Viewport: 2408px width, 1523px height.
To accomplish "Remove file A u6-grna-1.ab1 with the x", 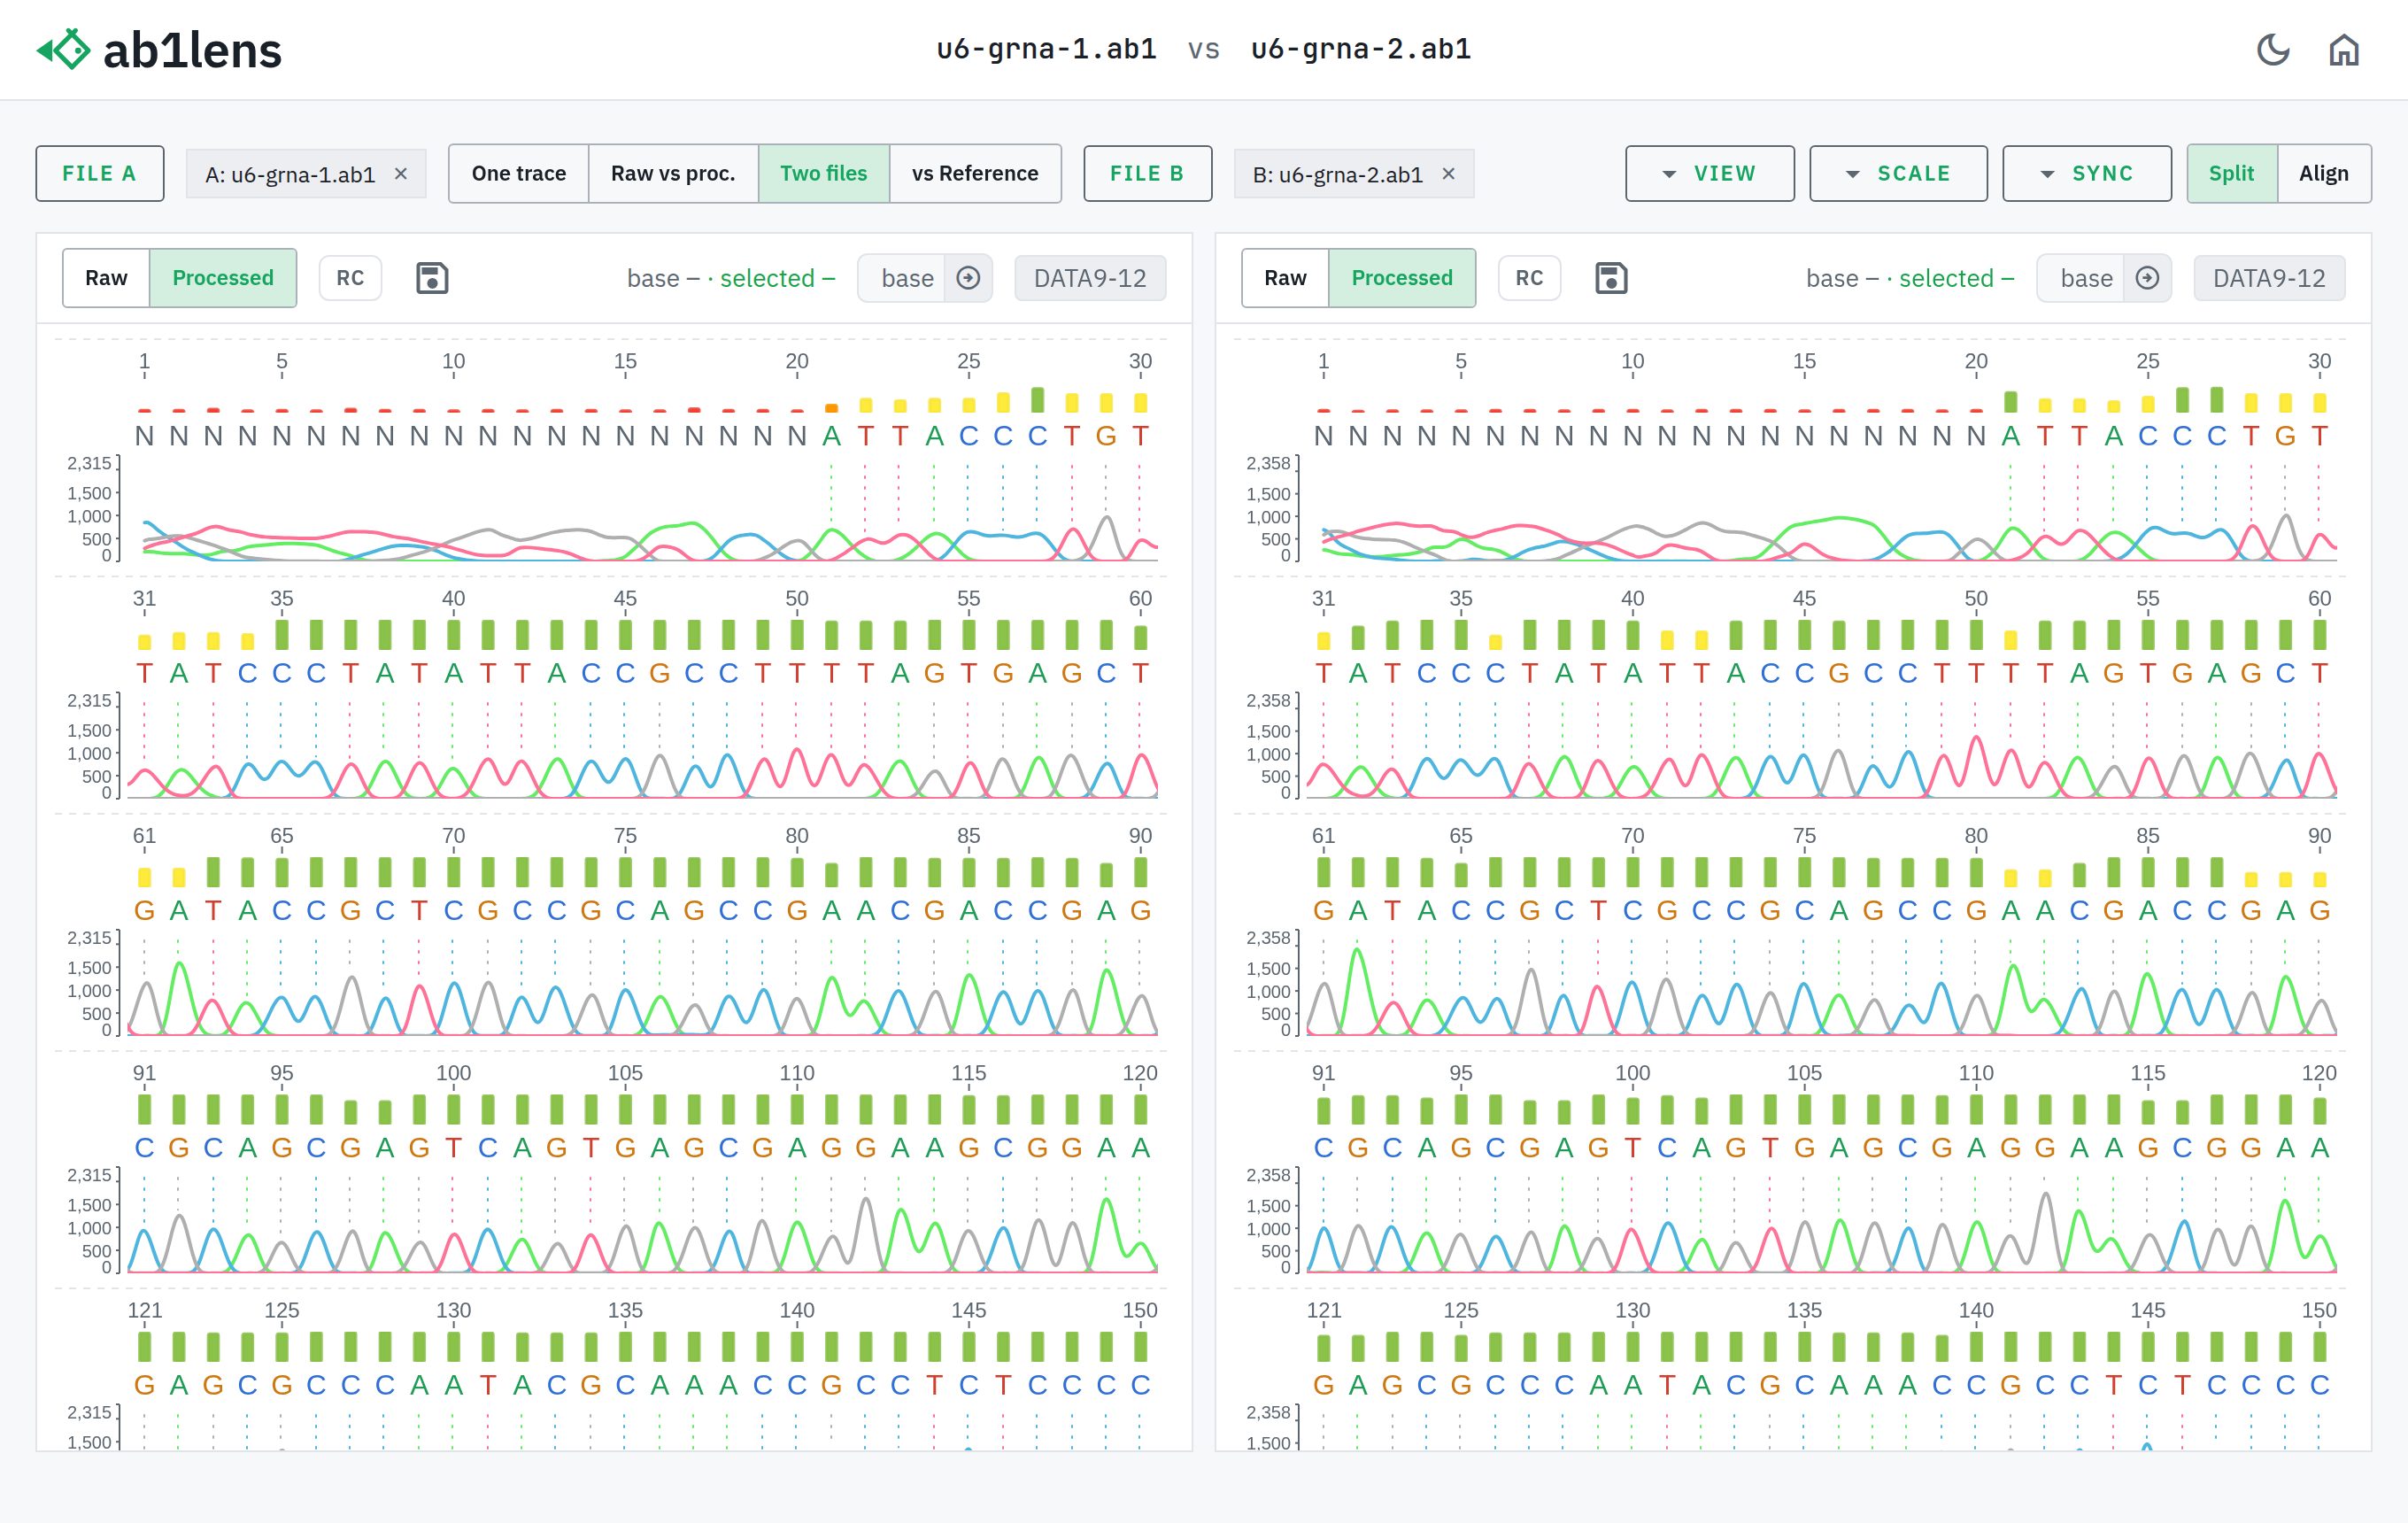I will point(401,174).
